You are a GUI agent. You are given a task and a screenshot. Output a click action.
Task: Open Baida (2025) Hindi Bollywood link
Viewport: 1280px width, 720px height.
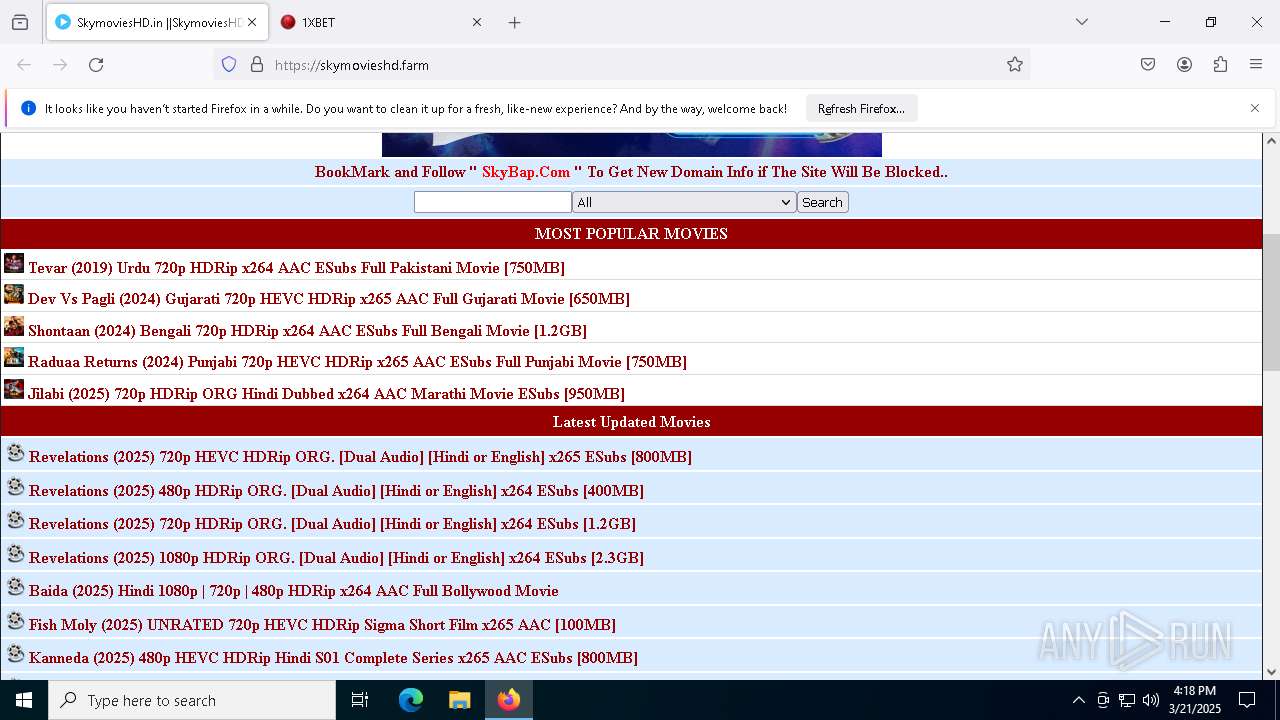(x=293, y=591)
